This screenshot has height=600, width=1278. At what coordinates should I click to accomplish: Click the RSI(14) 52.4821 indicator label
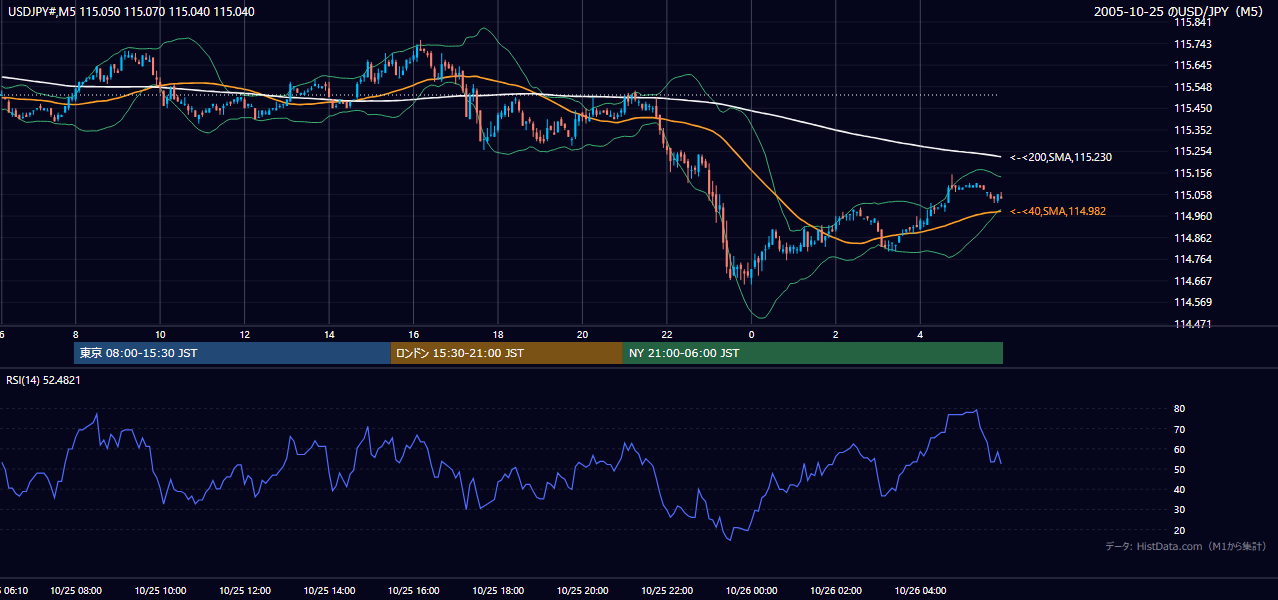(x=44, y=380)
